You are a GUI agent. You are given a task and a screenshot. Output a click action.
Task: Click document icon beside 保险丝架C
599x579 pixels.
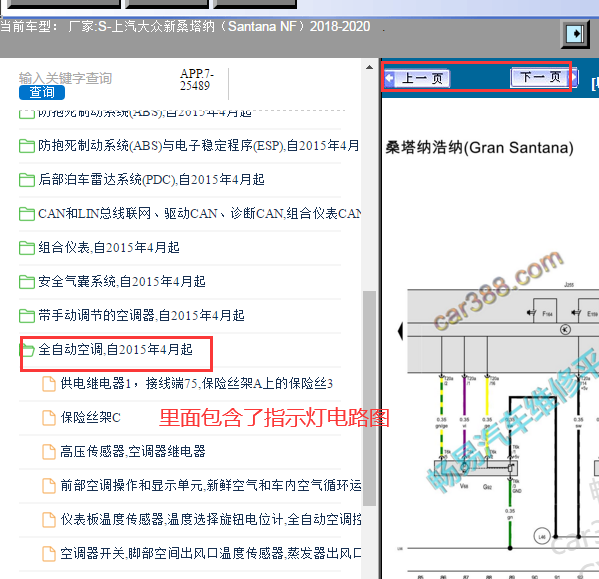(49, 418)
